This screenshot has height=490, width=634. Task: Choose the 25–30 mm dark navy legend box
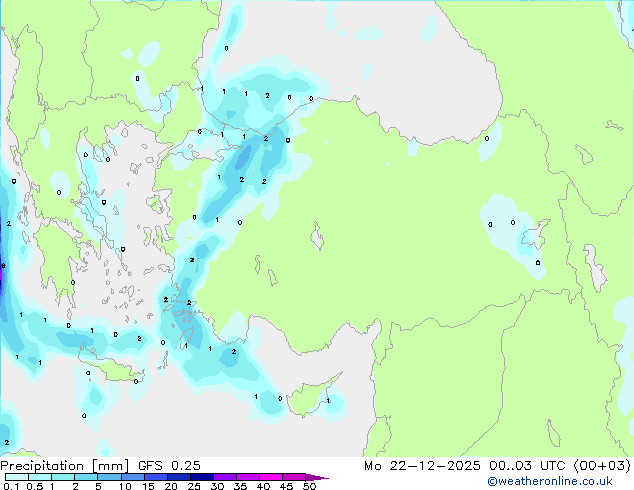coord(202,477)
